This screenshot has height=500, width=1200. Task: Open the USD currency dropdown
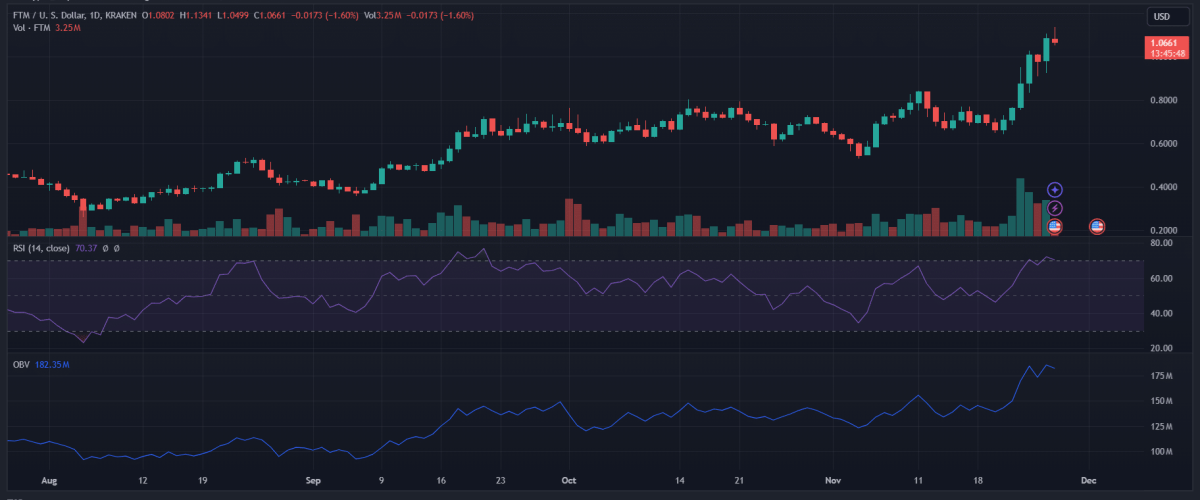(1162, 16)
